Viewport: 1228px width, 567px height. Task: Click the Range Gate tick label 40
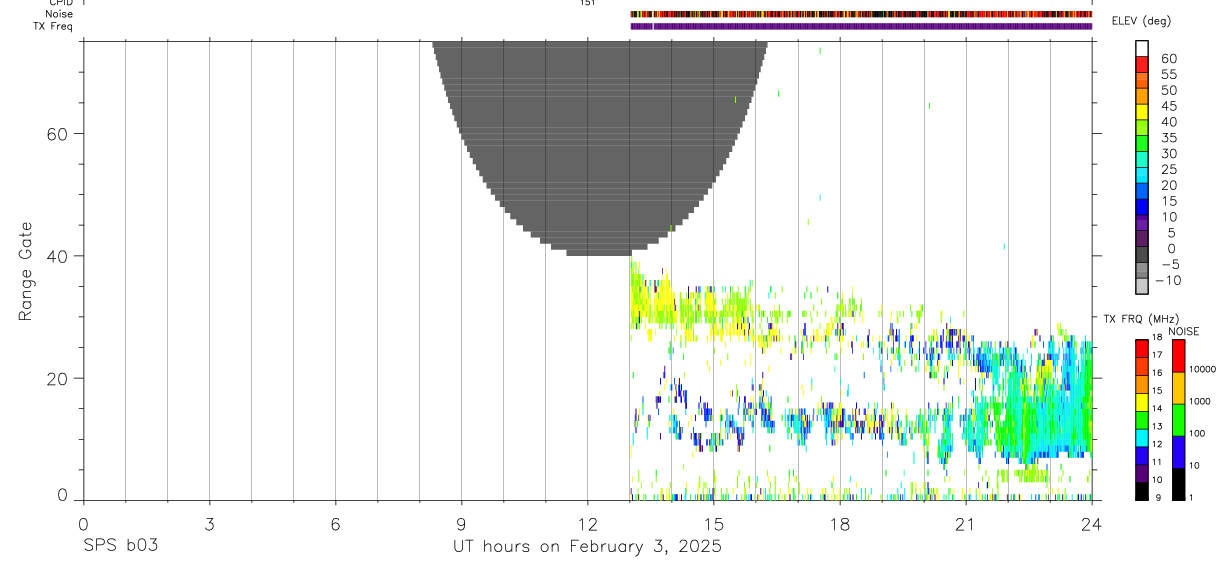(x=57, y=256)
